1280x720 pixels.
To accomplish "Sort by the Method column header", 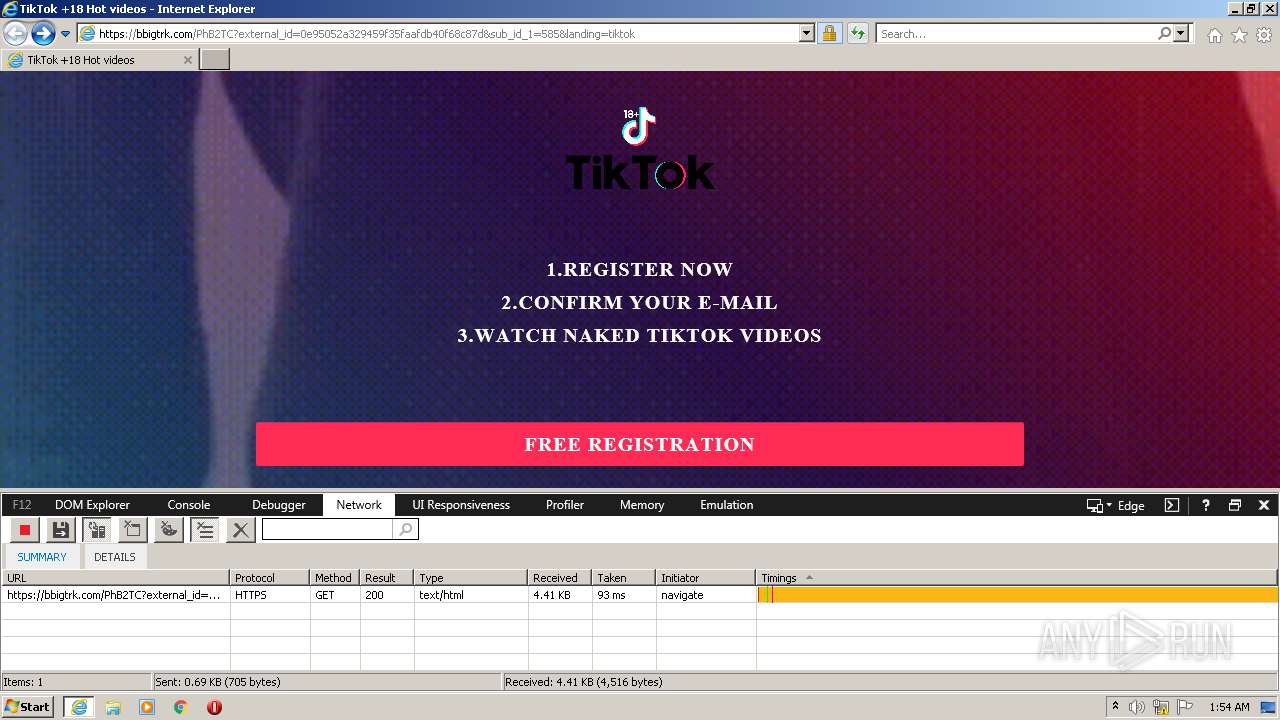I will click(x=335, y=578).
